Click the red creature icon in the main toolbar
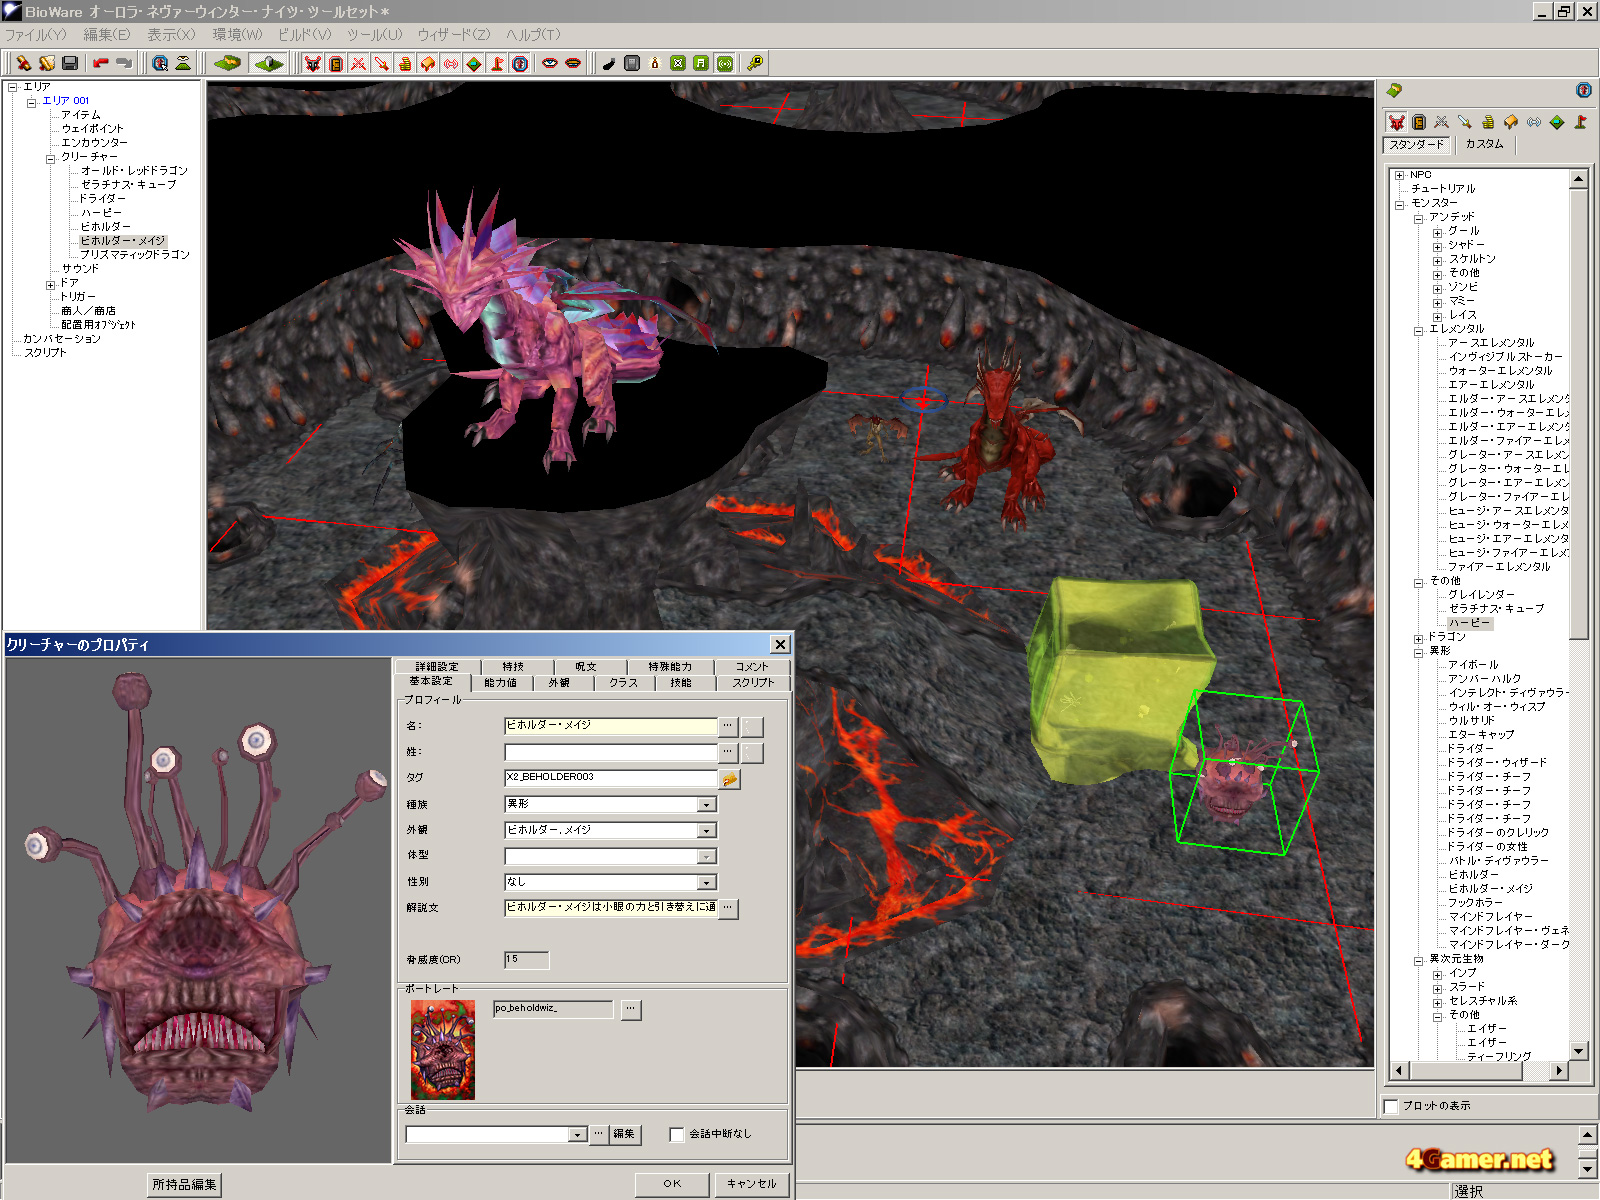 pos(313,63)
